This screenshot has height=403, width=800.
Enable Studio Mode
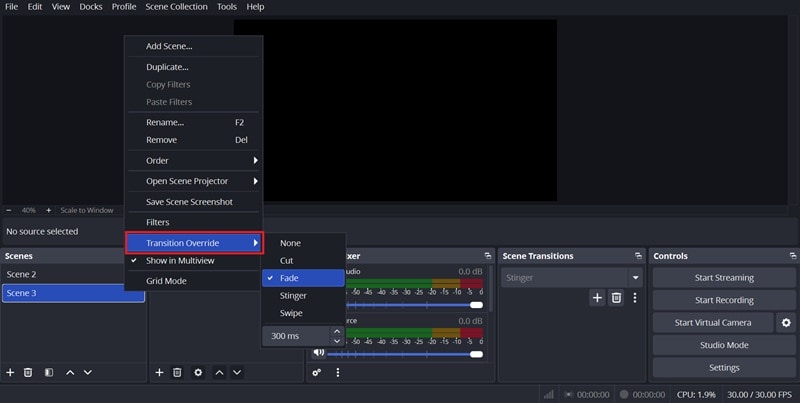(724, 345)
